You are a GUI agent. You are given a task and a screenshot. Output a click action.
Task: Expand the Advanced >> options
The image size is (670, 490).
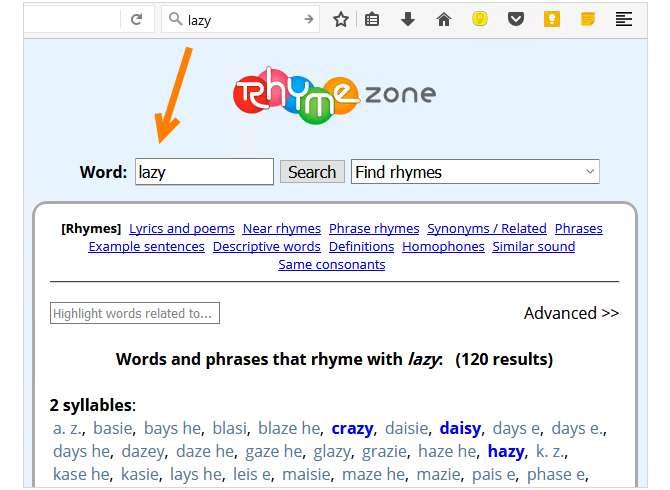(571, 313)
